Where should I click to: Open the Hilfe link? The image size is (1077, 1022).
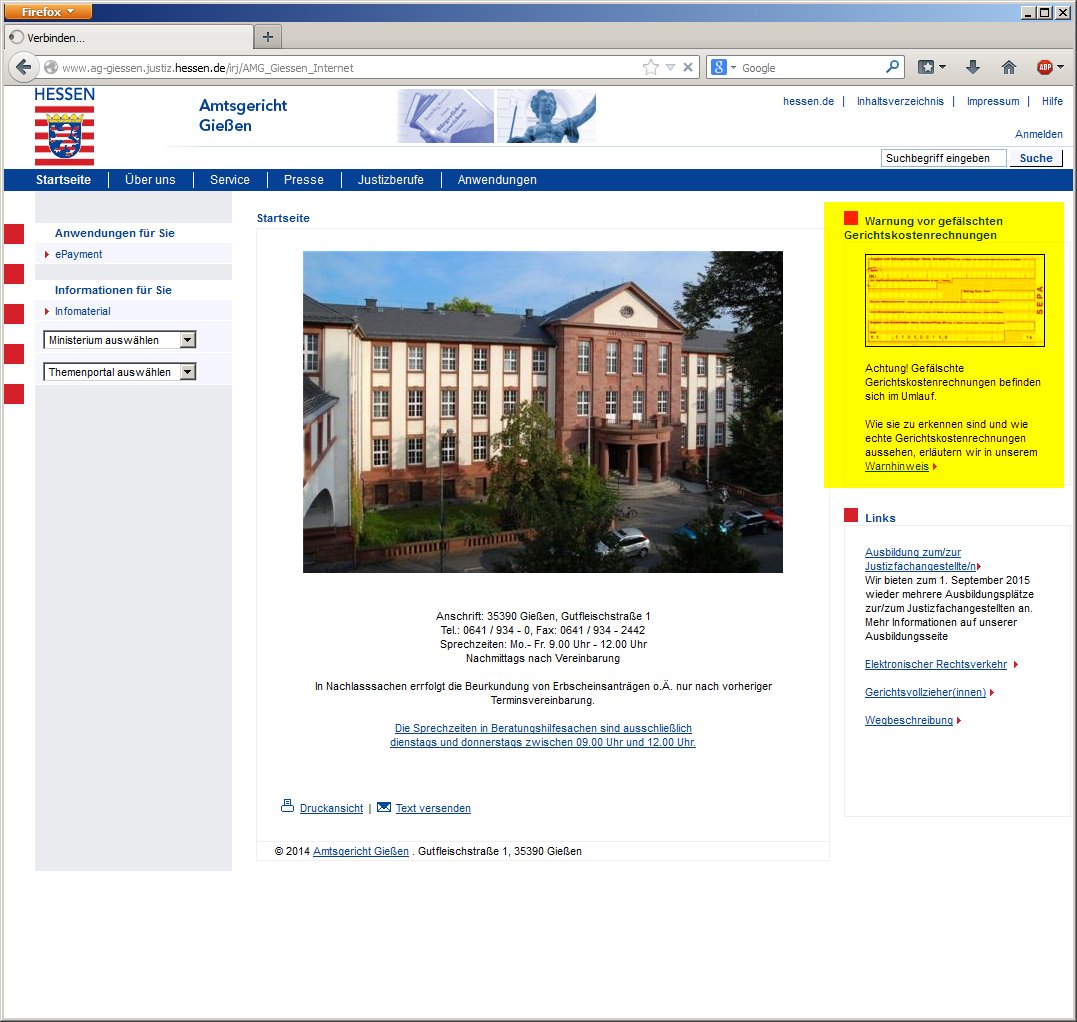pos(1052,101)
